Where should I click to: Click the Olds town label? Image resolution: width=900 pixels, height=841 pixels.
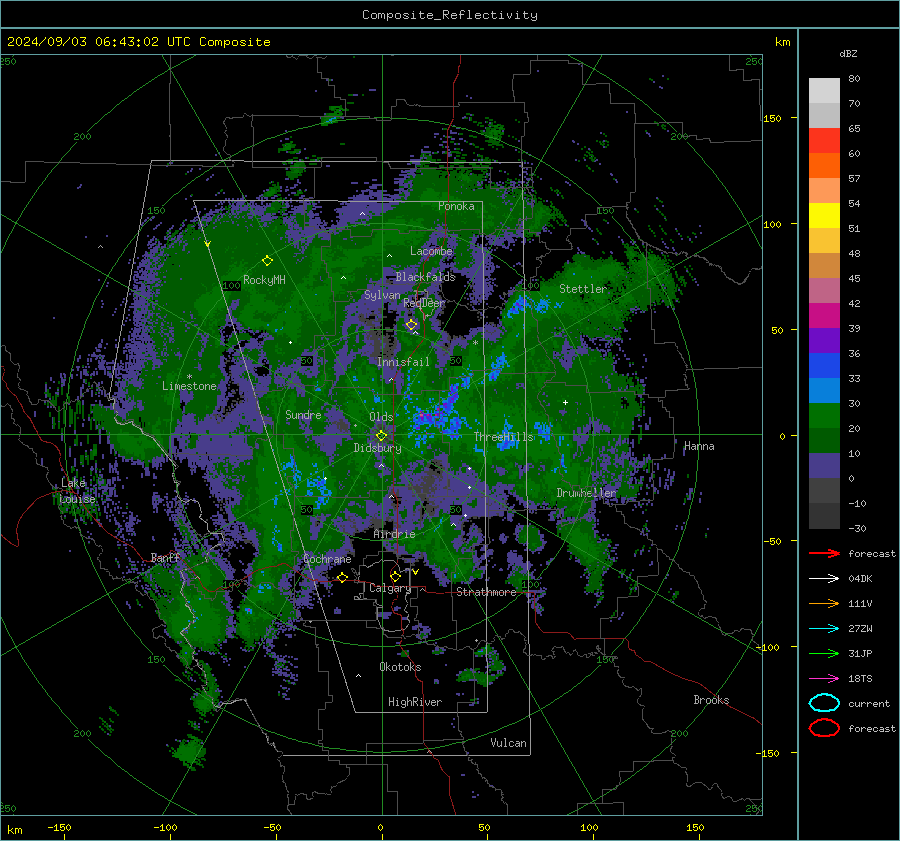coord(381,417)
